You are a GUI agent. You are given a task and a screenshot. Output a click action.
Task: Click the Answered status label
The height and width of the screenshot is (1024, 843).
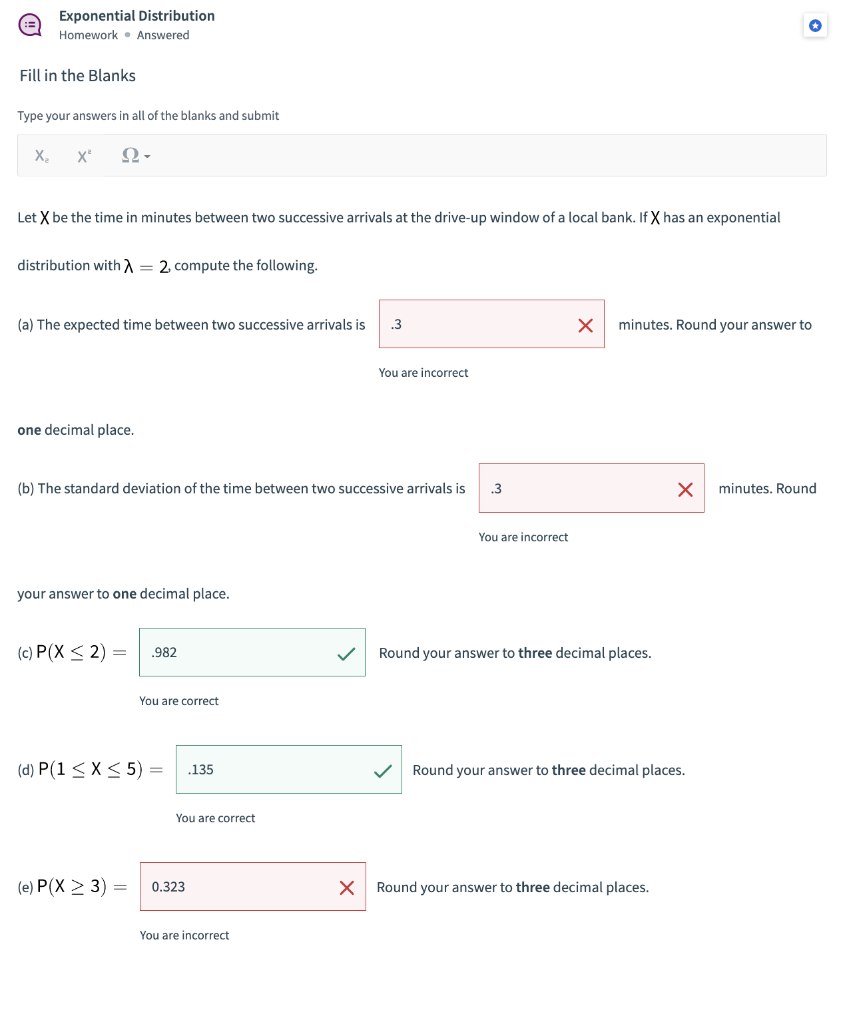pos(162,34)
